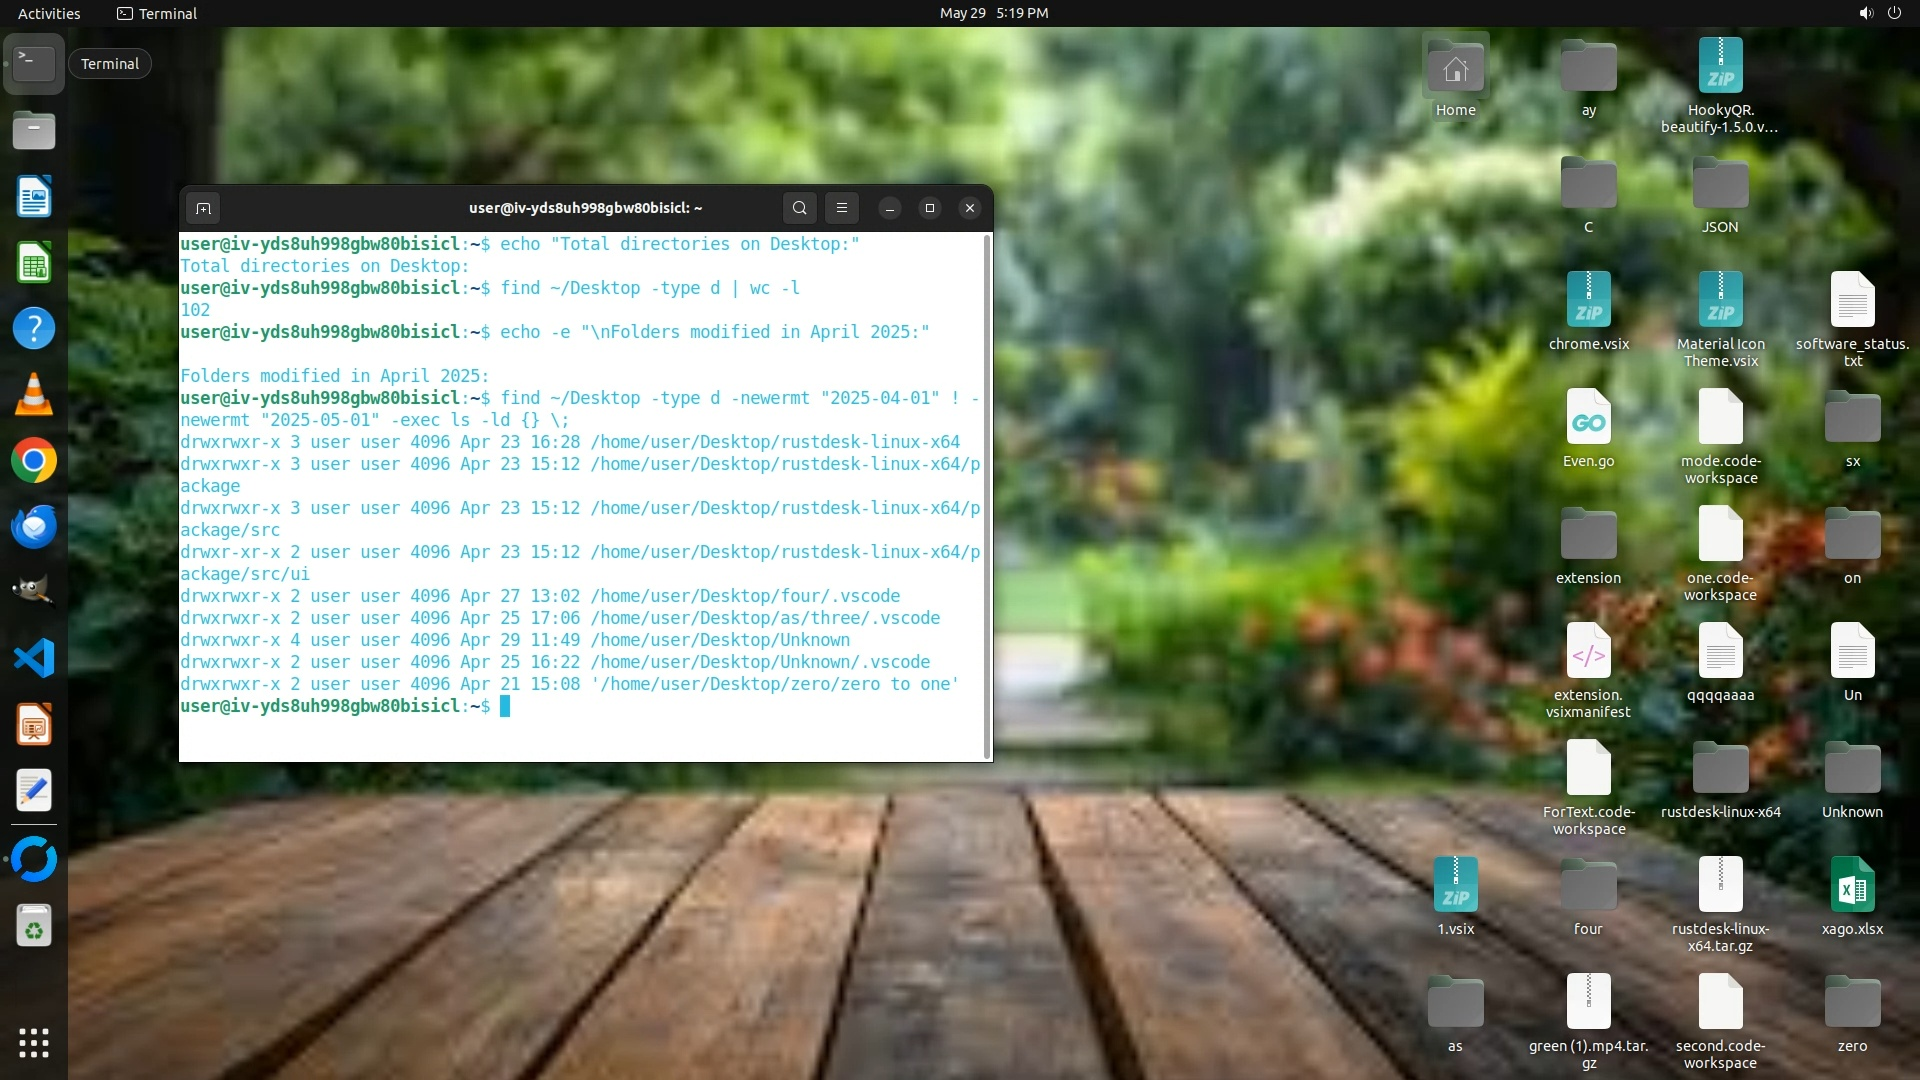
Task: Click the terminal search magnifier icon
Action: click(799, 208)
